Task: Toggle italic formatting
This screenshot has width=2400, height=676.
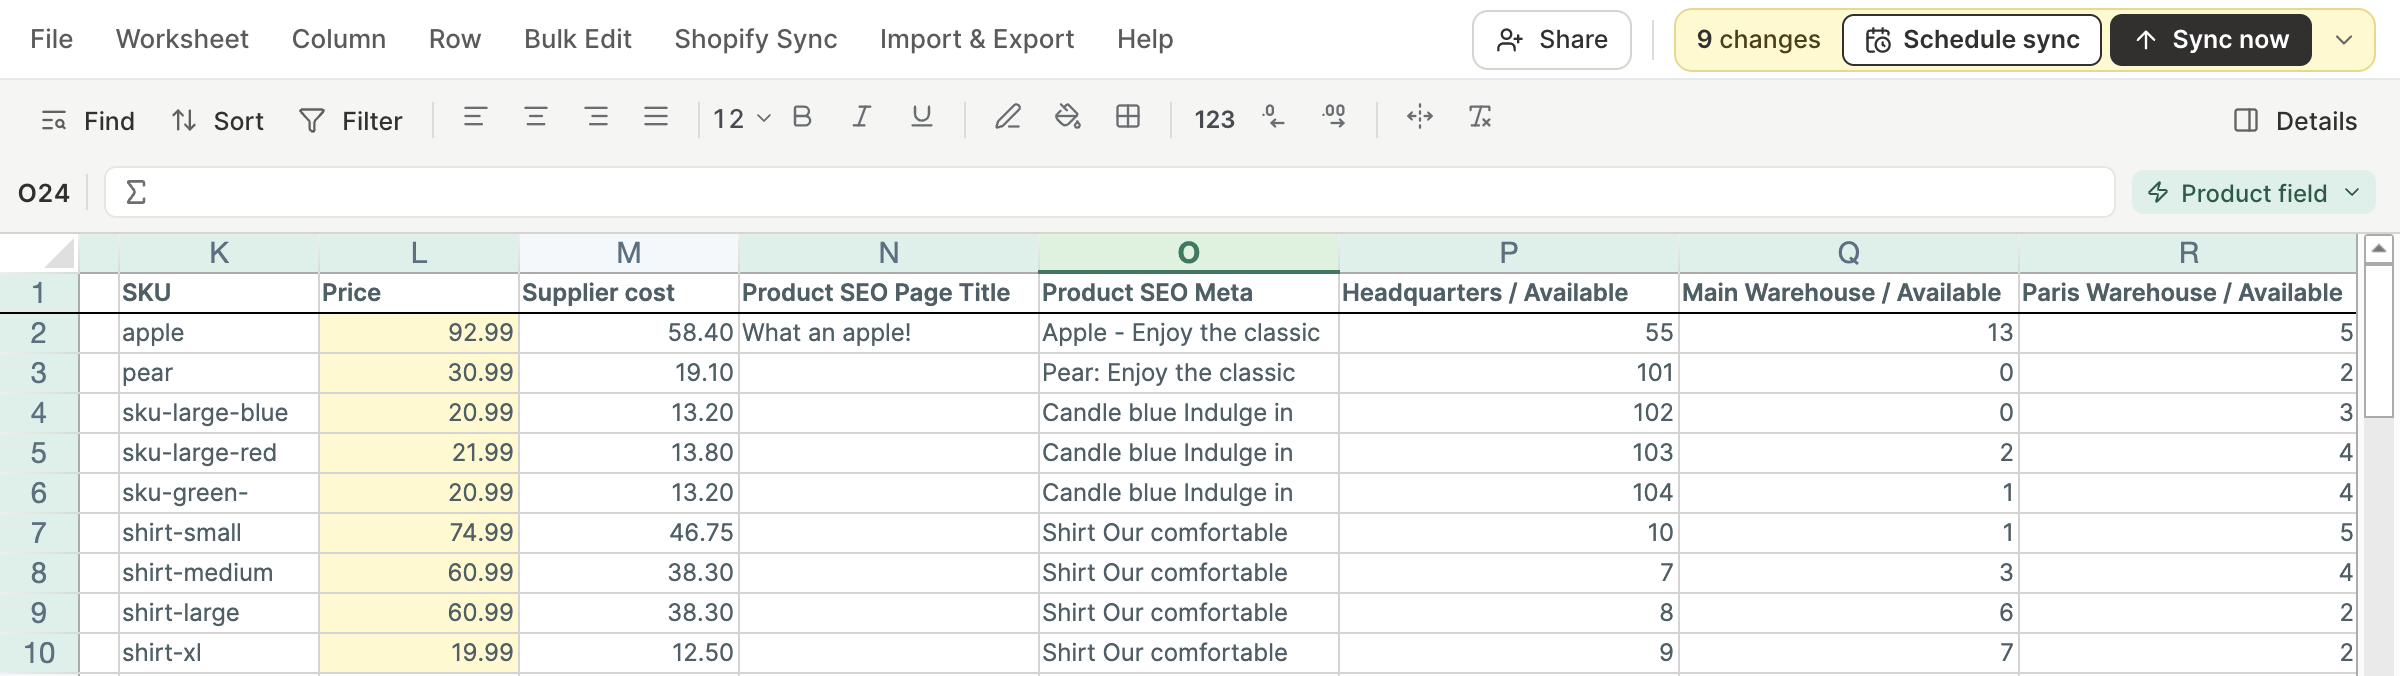Action: (861, 118)
